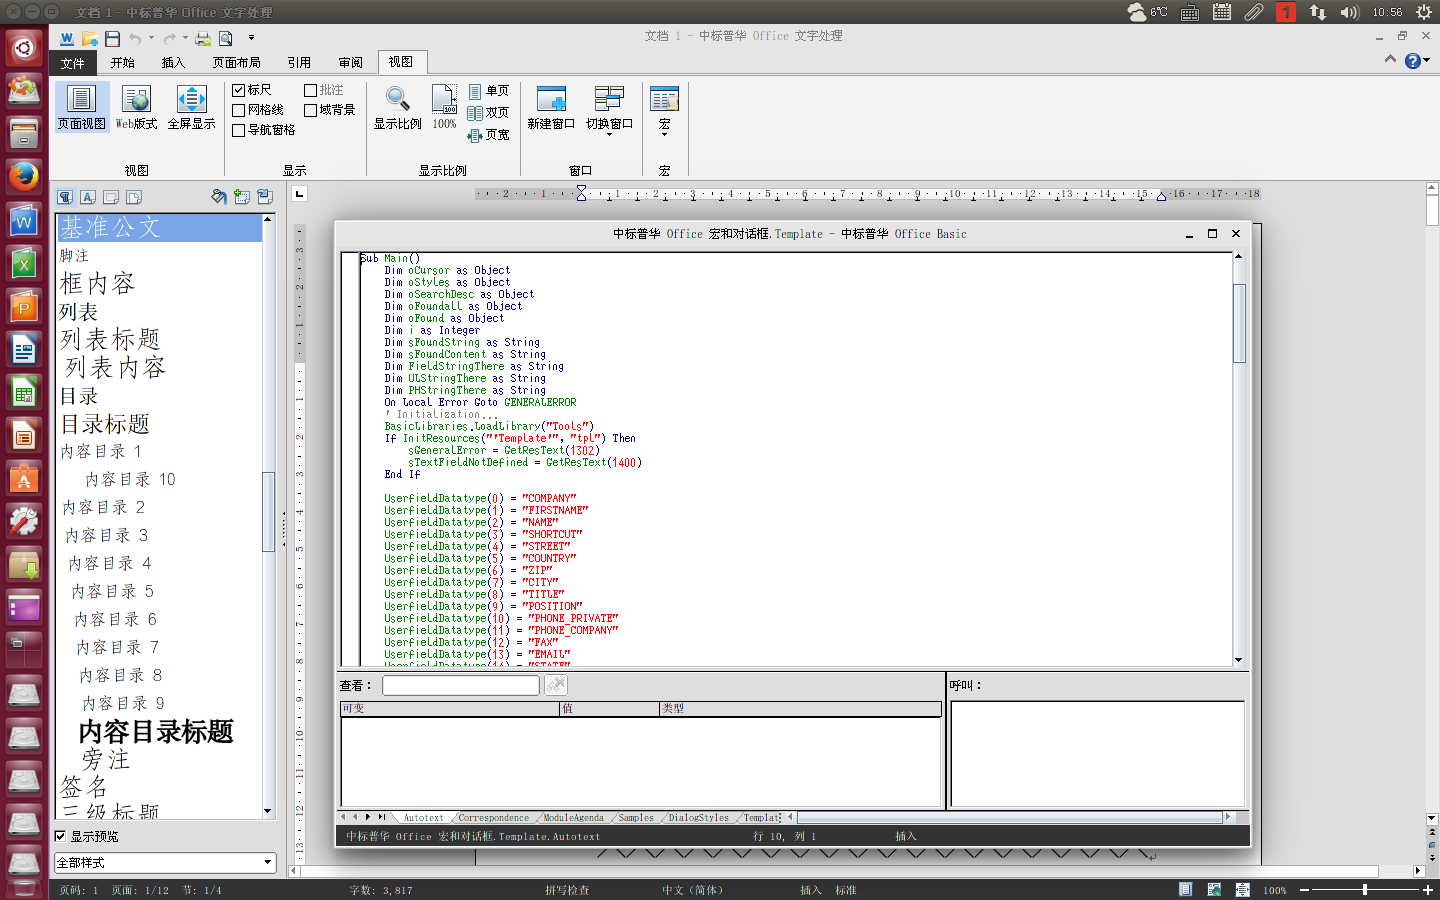Click the module tabs horizontal scrollbar

click(1010, 817)
